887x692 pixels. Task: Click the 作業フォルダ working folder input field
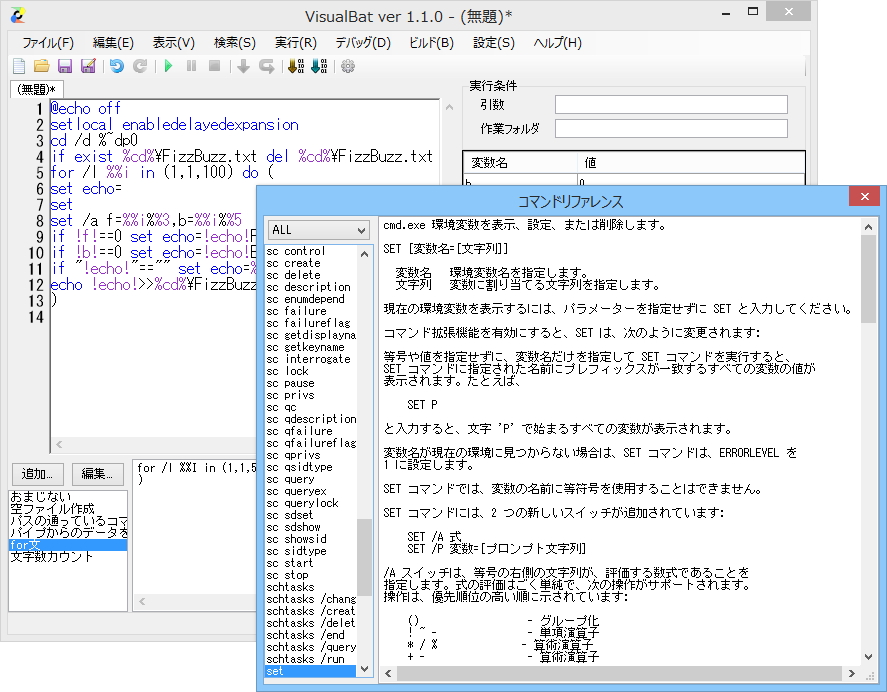point(671,128)
